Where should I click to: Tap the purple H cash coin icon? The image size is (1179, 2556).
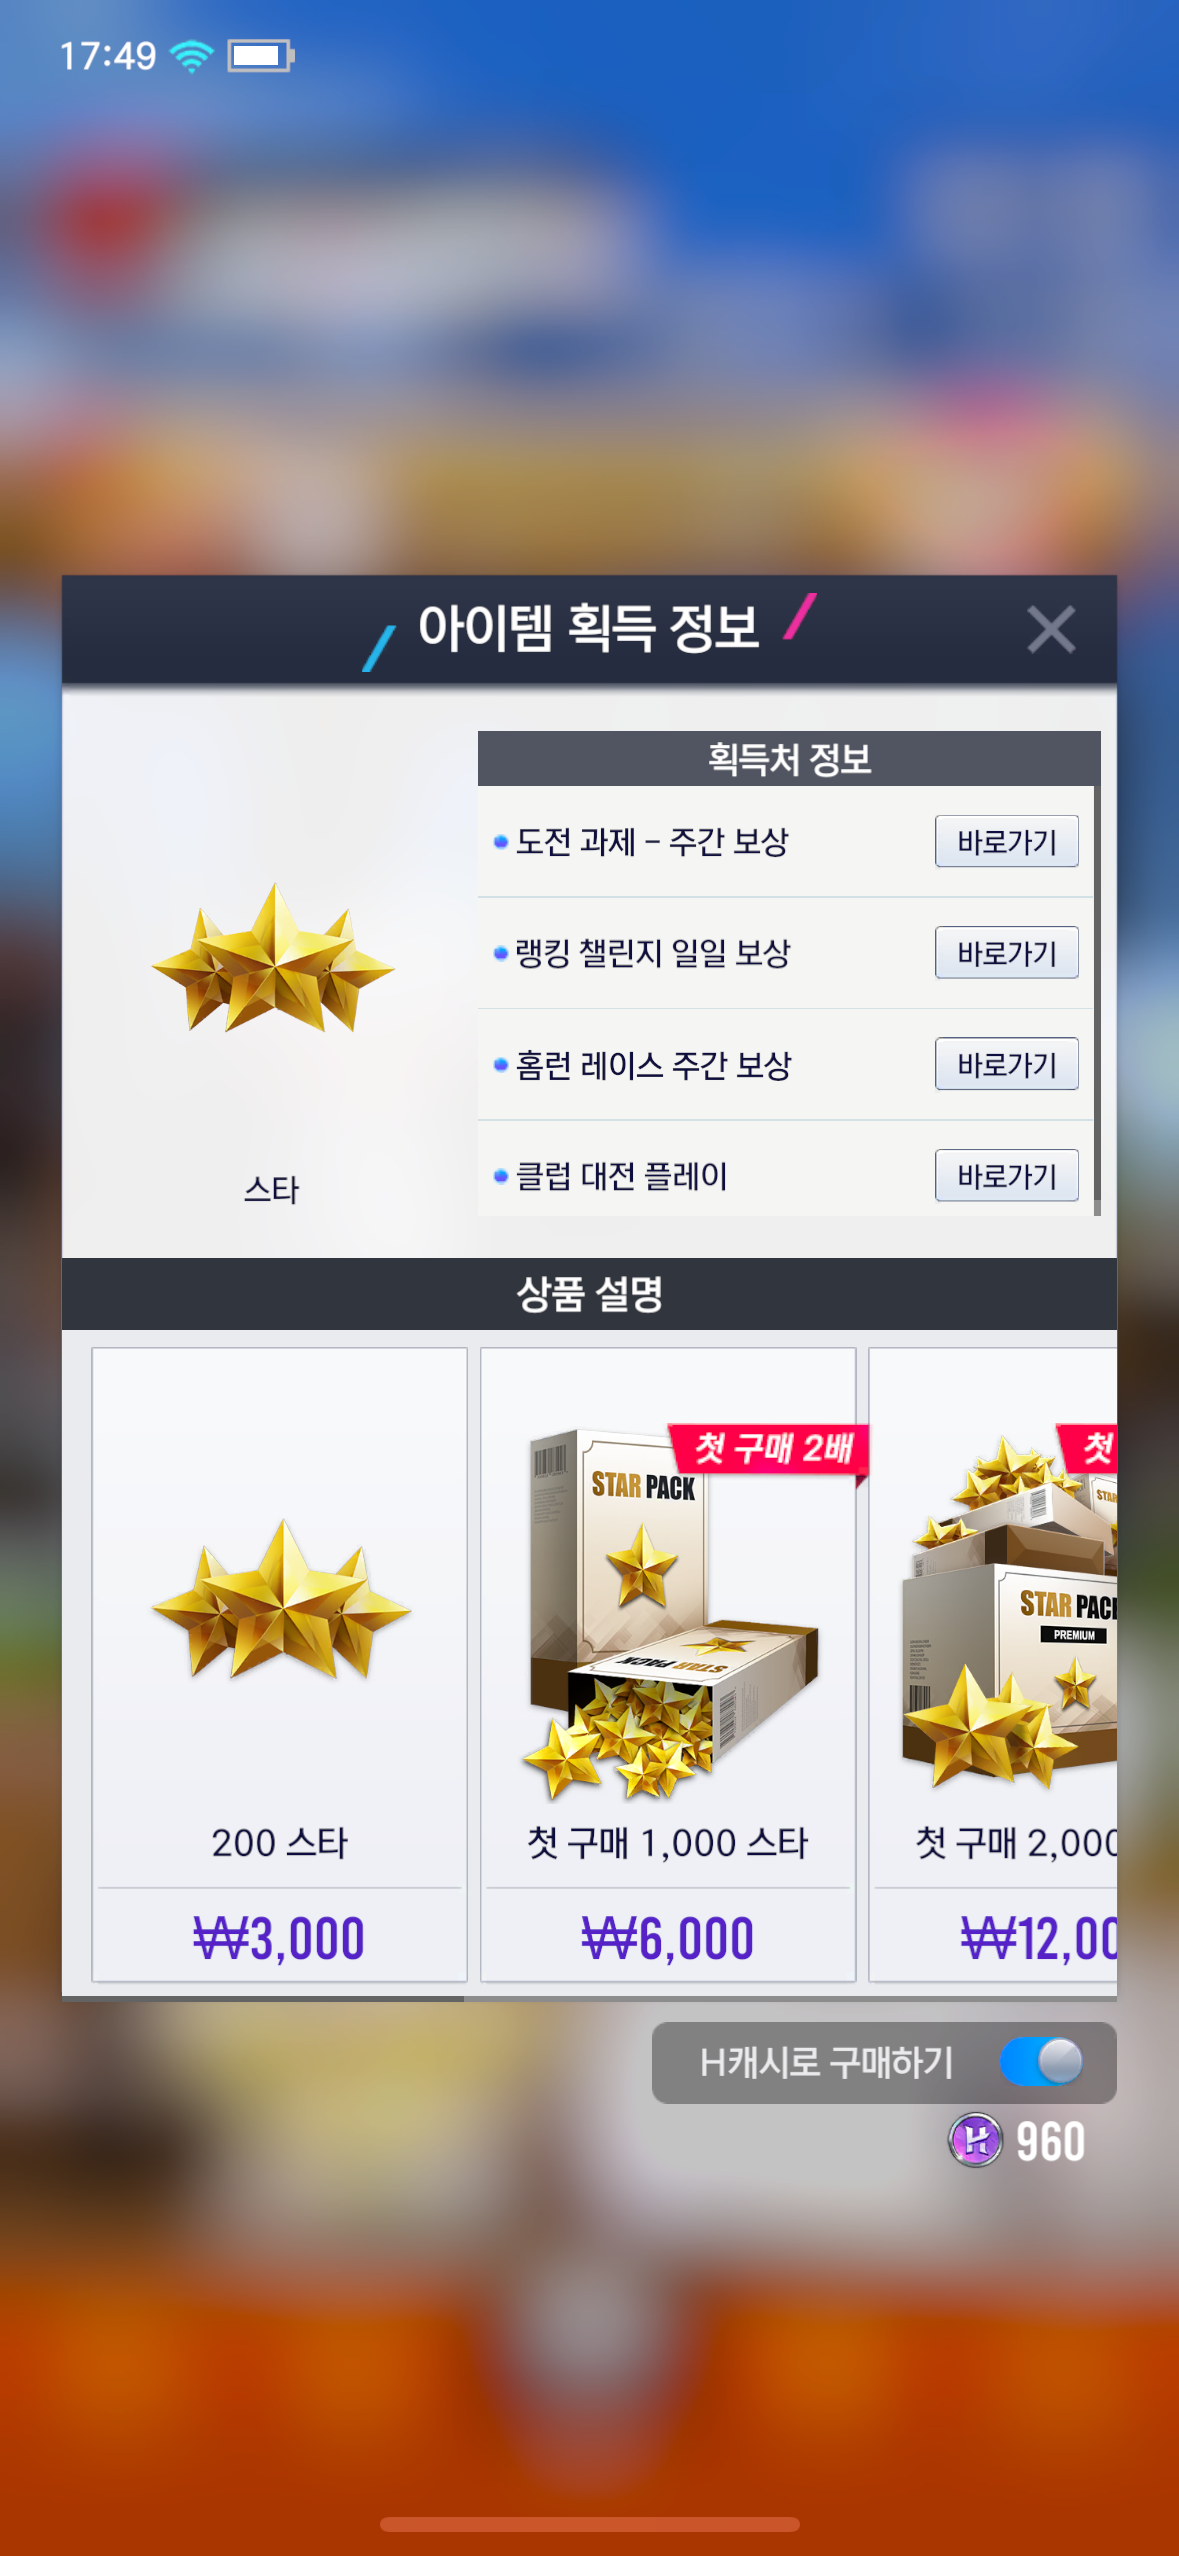click(x=975, y=2140)
